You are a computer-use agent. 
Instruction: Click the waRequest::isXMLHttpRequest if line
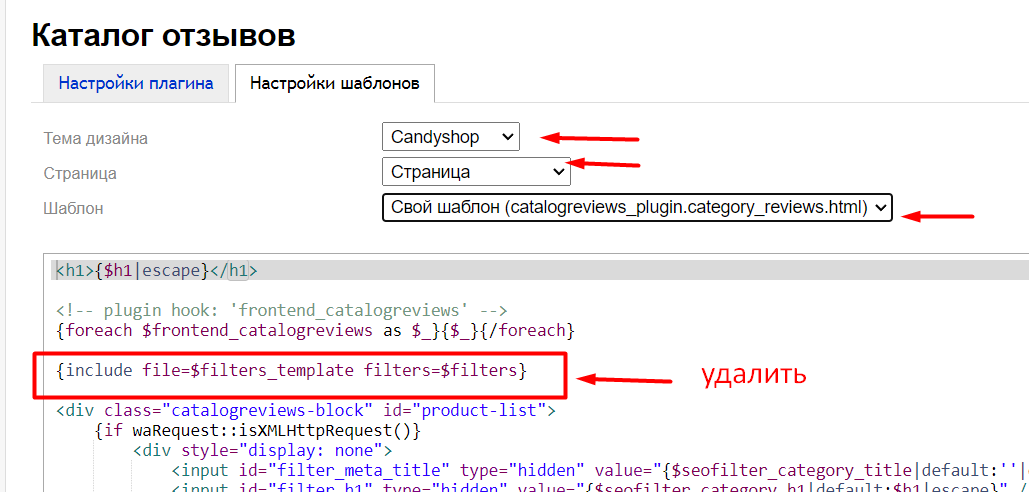coord(258,430)
